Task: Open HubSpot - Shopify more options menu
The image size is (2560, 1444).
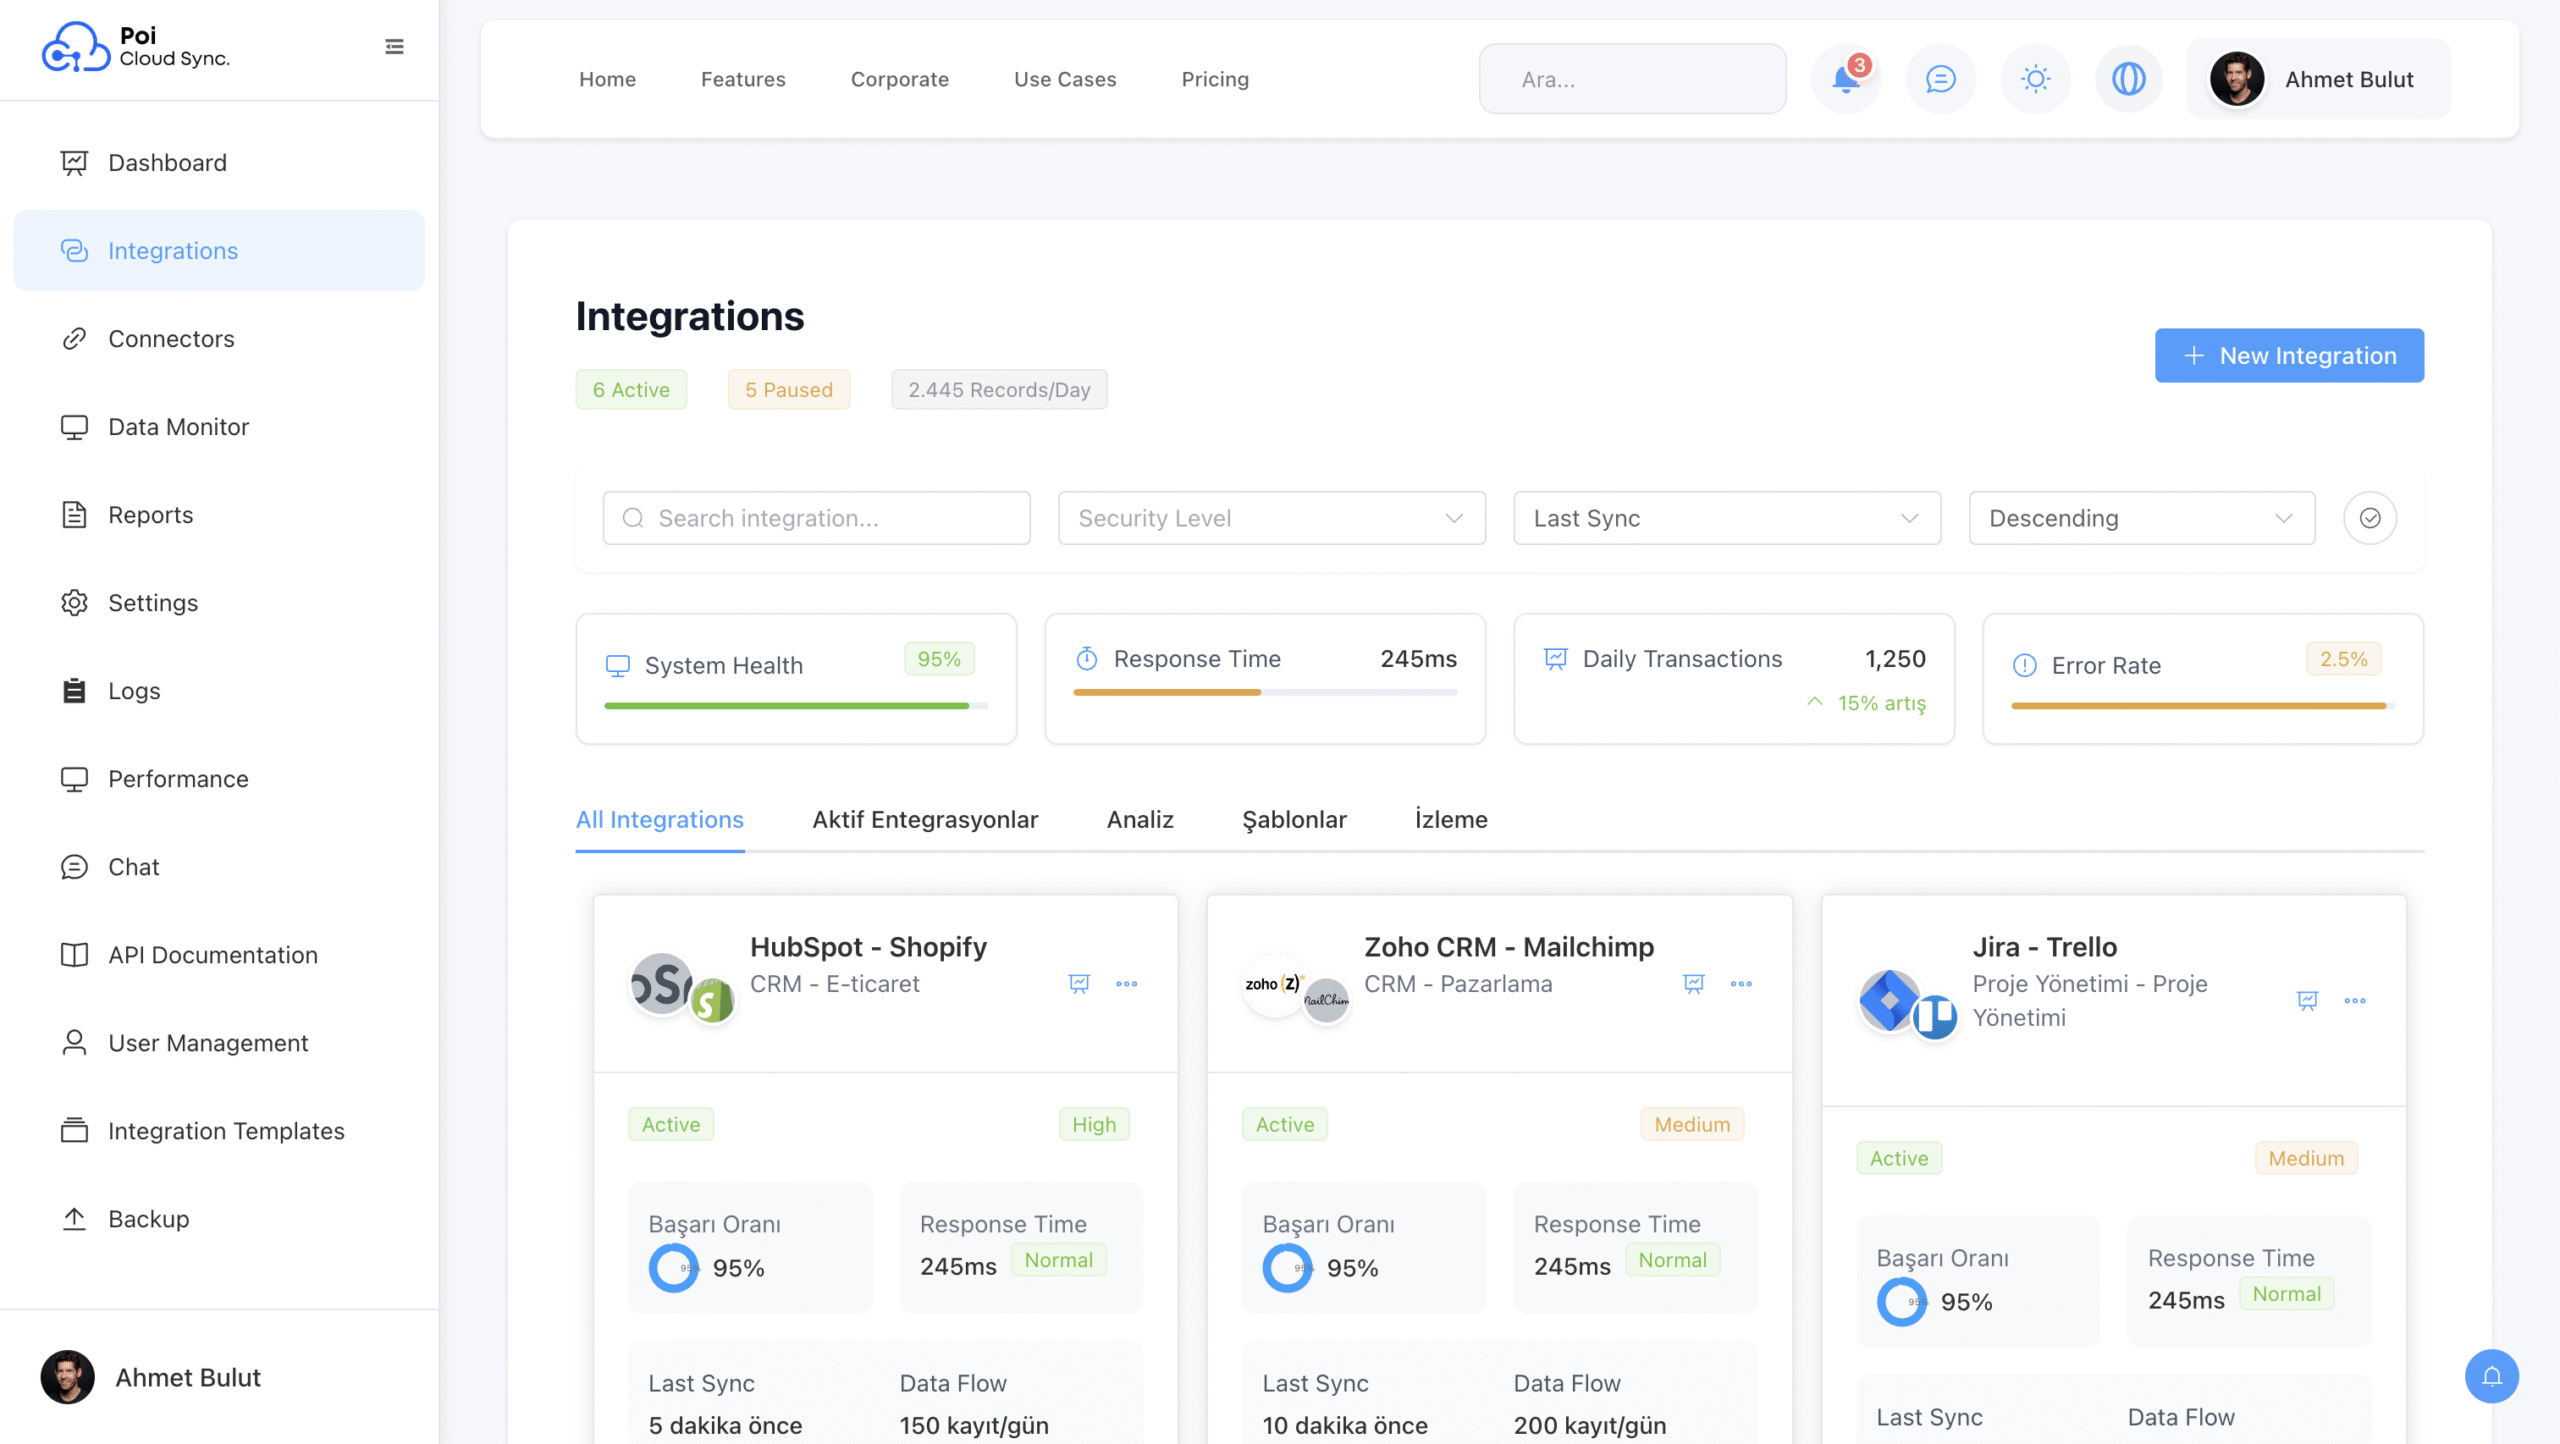Action: [x=1126, y=984]
